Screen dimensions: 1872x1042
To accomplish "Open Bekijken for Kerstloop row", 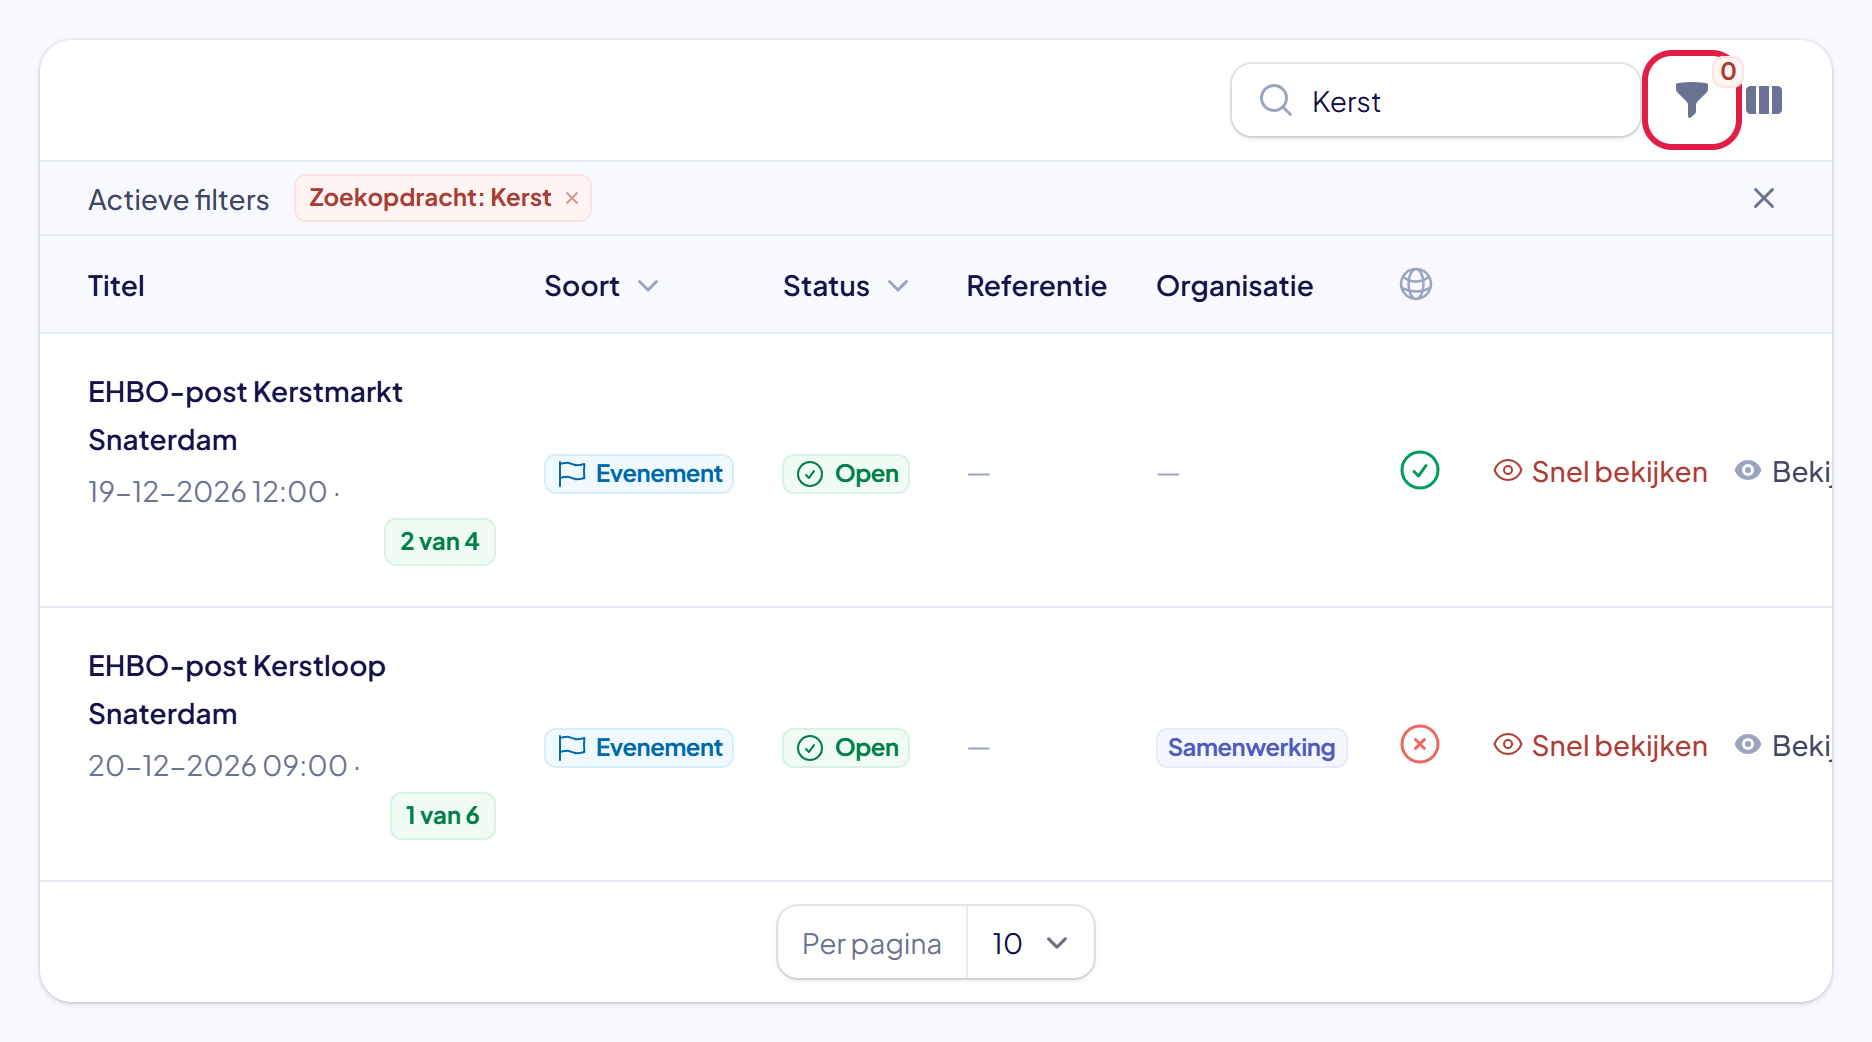I will (x=1783, y=746).
